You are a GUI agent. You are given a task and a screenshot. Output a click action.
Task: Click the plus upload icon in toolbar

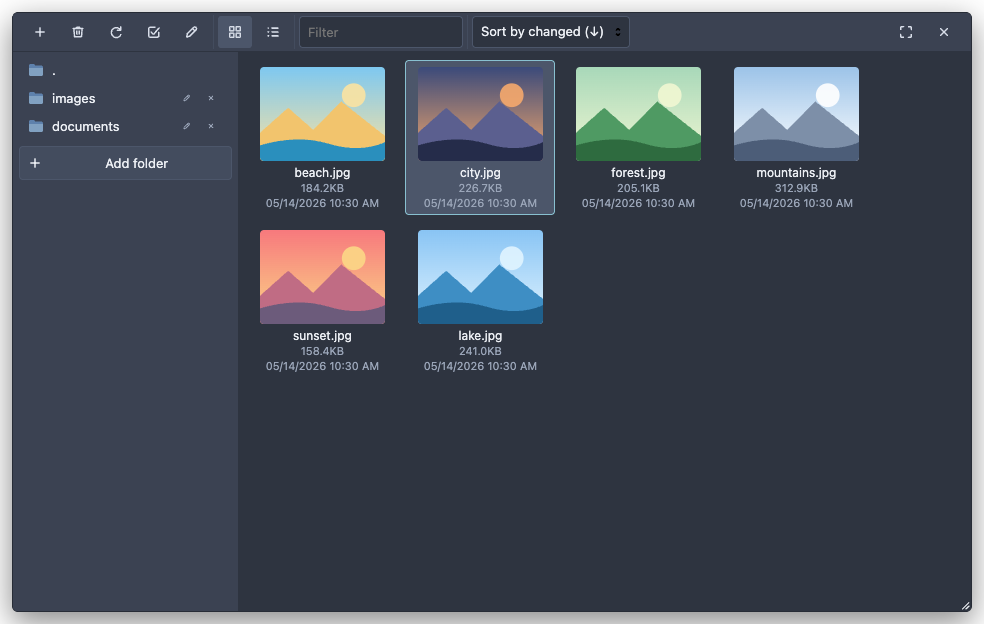pos(40,32)
